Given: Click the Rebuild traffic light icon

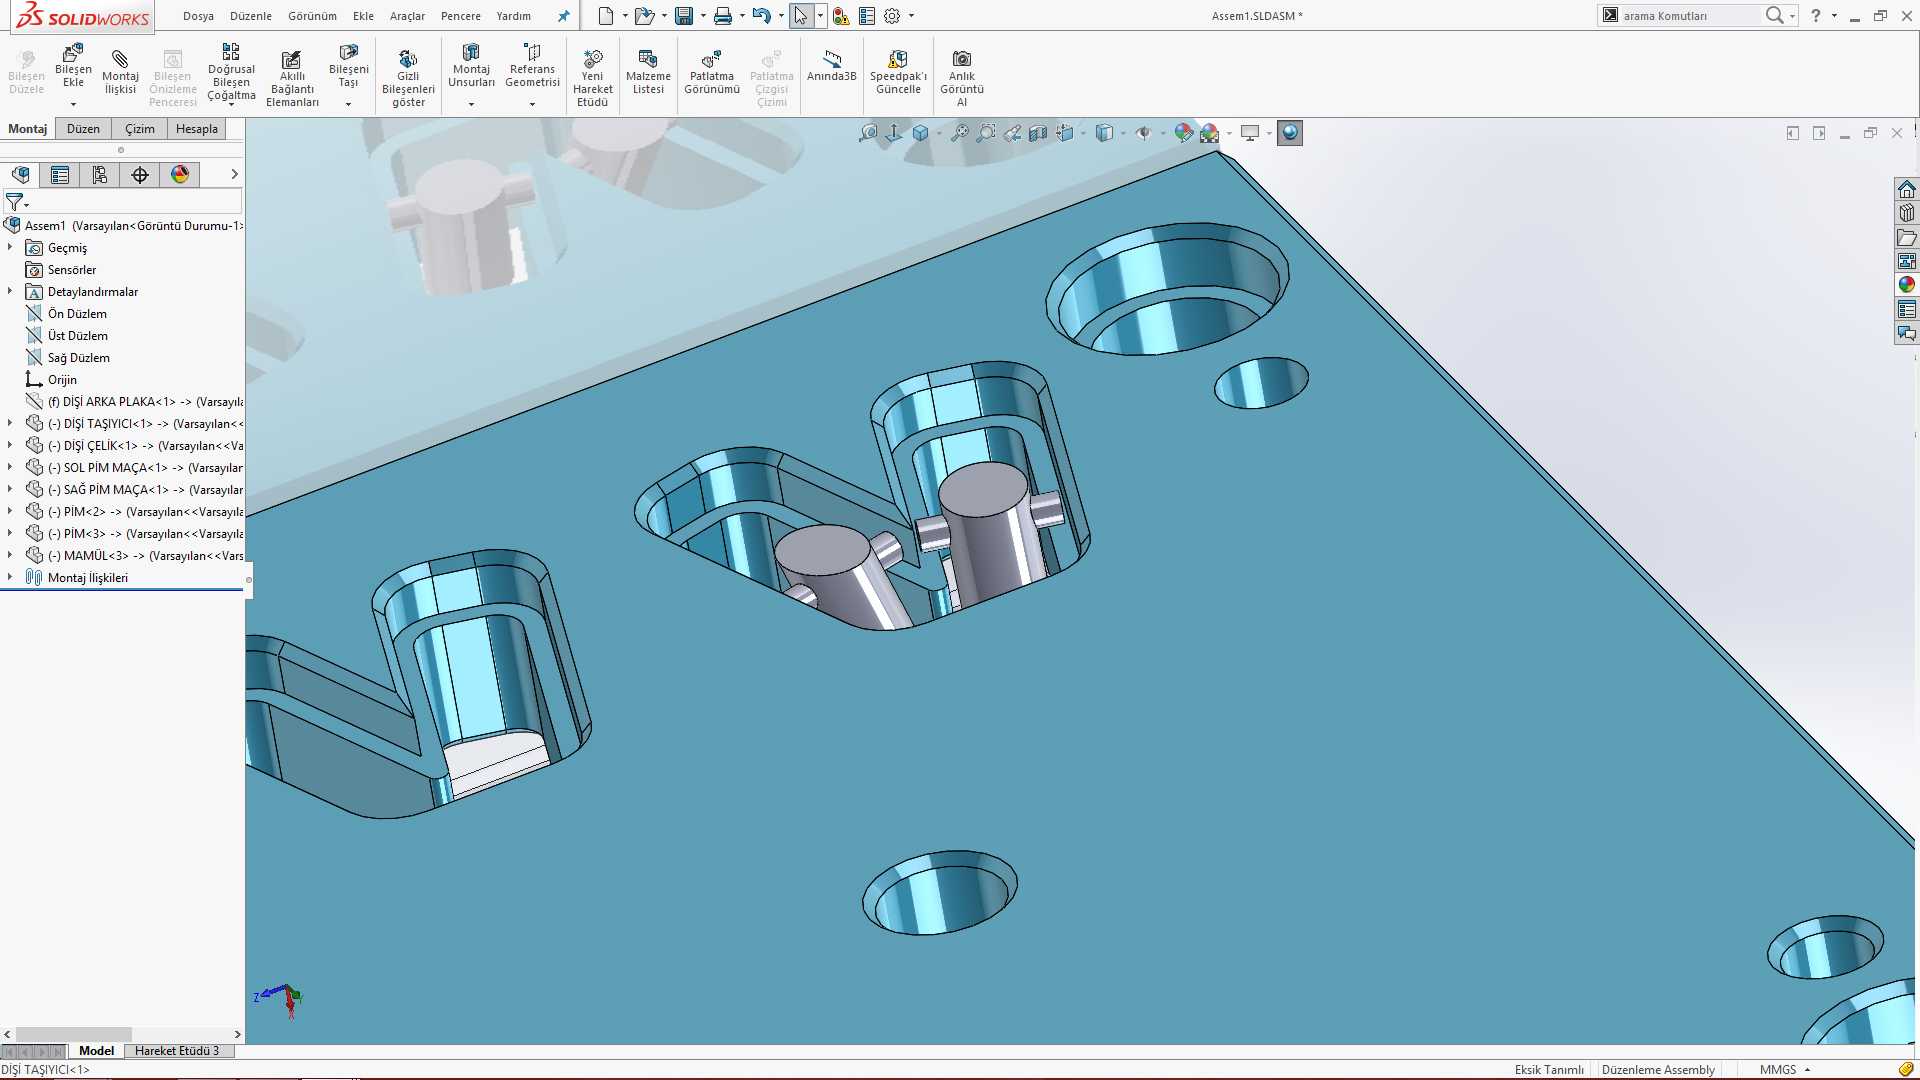Looking at the screenshot, I should 841,16.
